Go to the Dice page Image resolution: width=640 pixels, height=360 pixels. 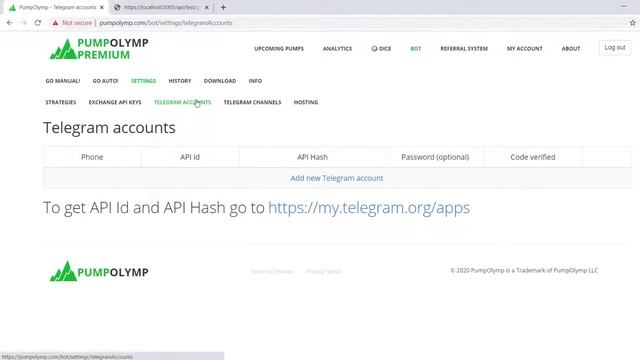point(381,49)
